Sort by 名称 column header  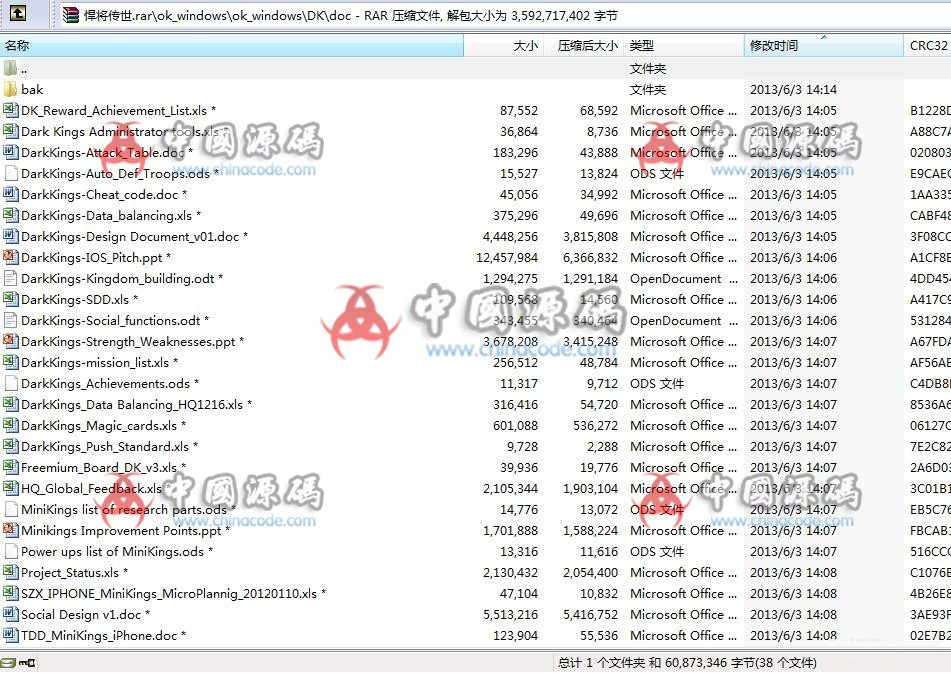coord(232,45)
